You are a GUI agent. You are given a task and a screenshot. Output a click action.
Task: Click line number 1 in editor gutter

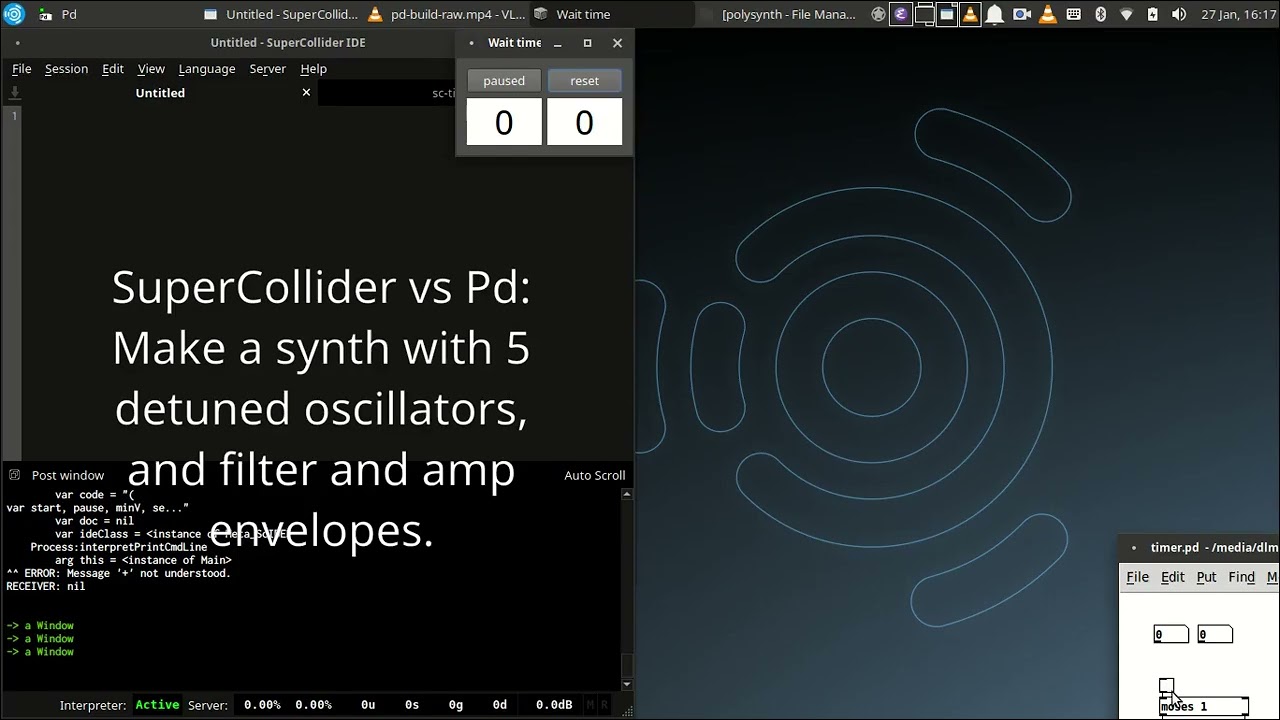14,116
